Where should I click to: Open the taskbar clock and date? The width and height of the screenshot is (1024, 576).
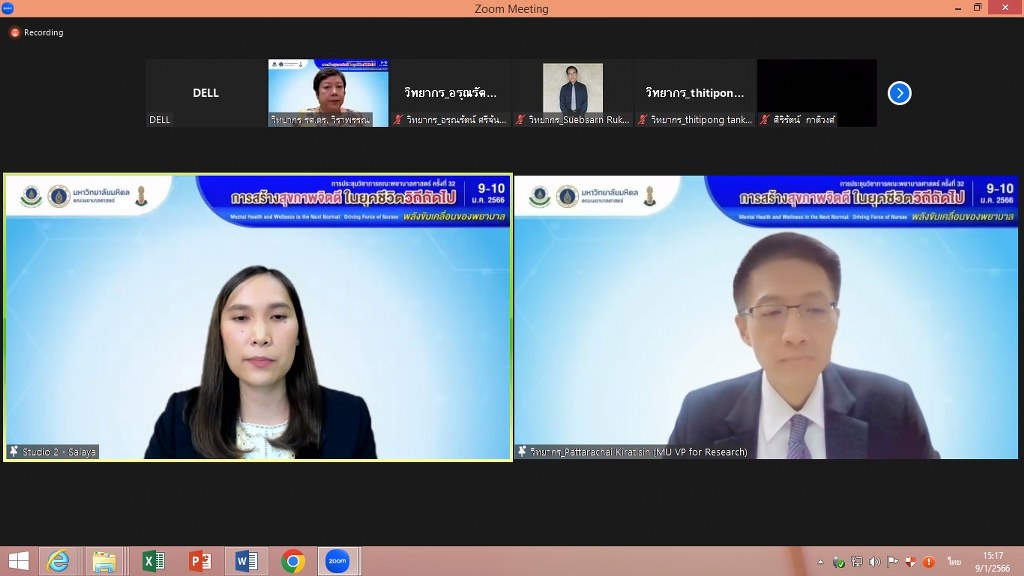(992, 561)
